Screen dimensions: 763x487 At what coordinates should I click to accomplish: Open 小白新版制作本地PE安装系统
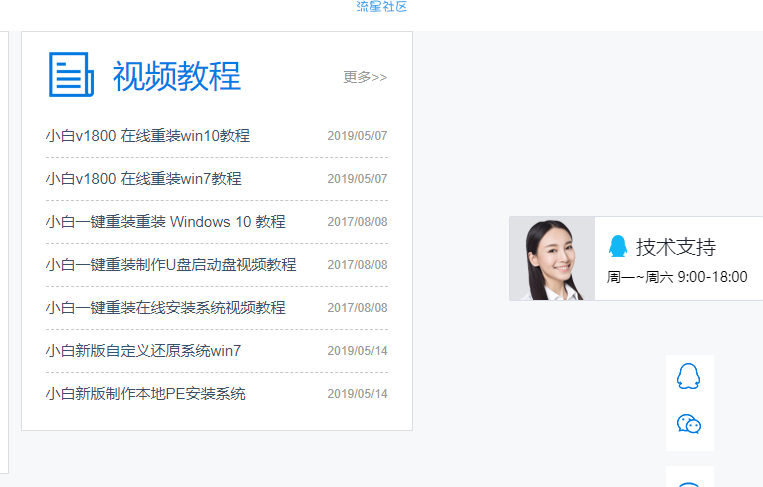[145, 394]
